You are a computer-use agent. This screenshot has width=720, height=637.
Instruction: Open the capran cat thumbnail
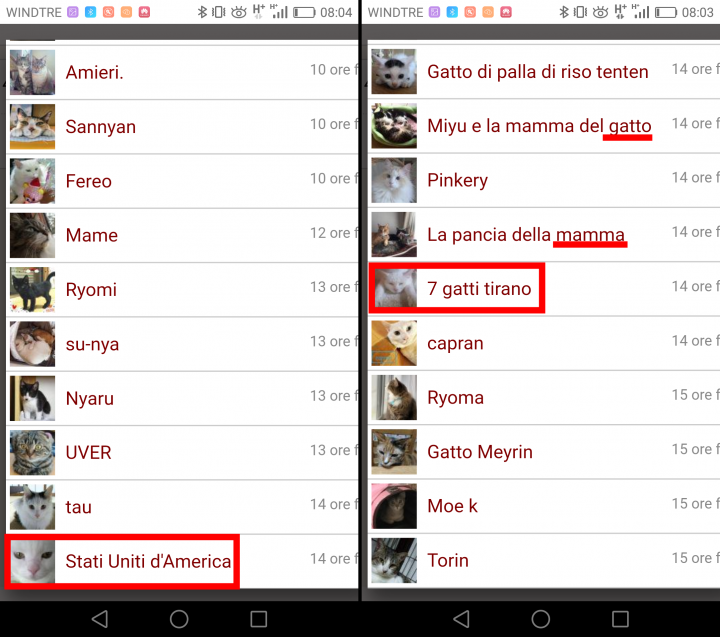point(394,343)
